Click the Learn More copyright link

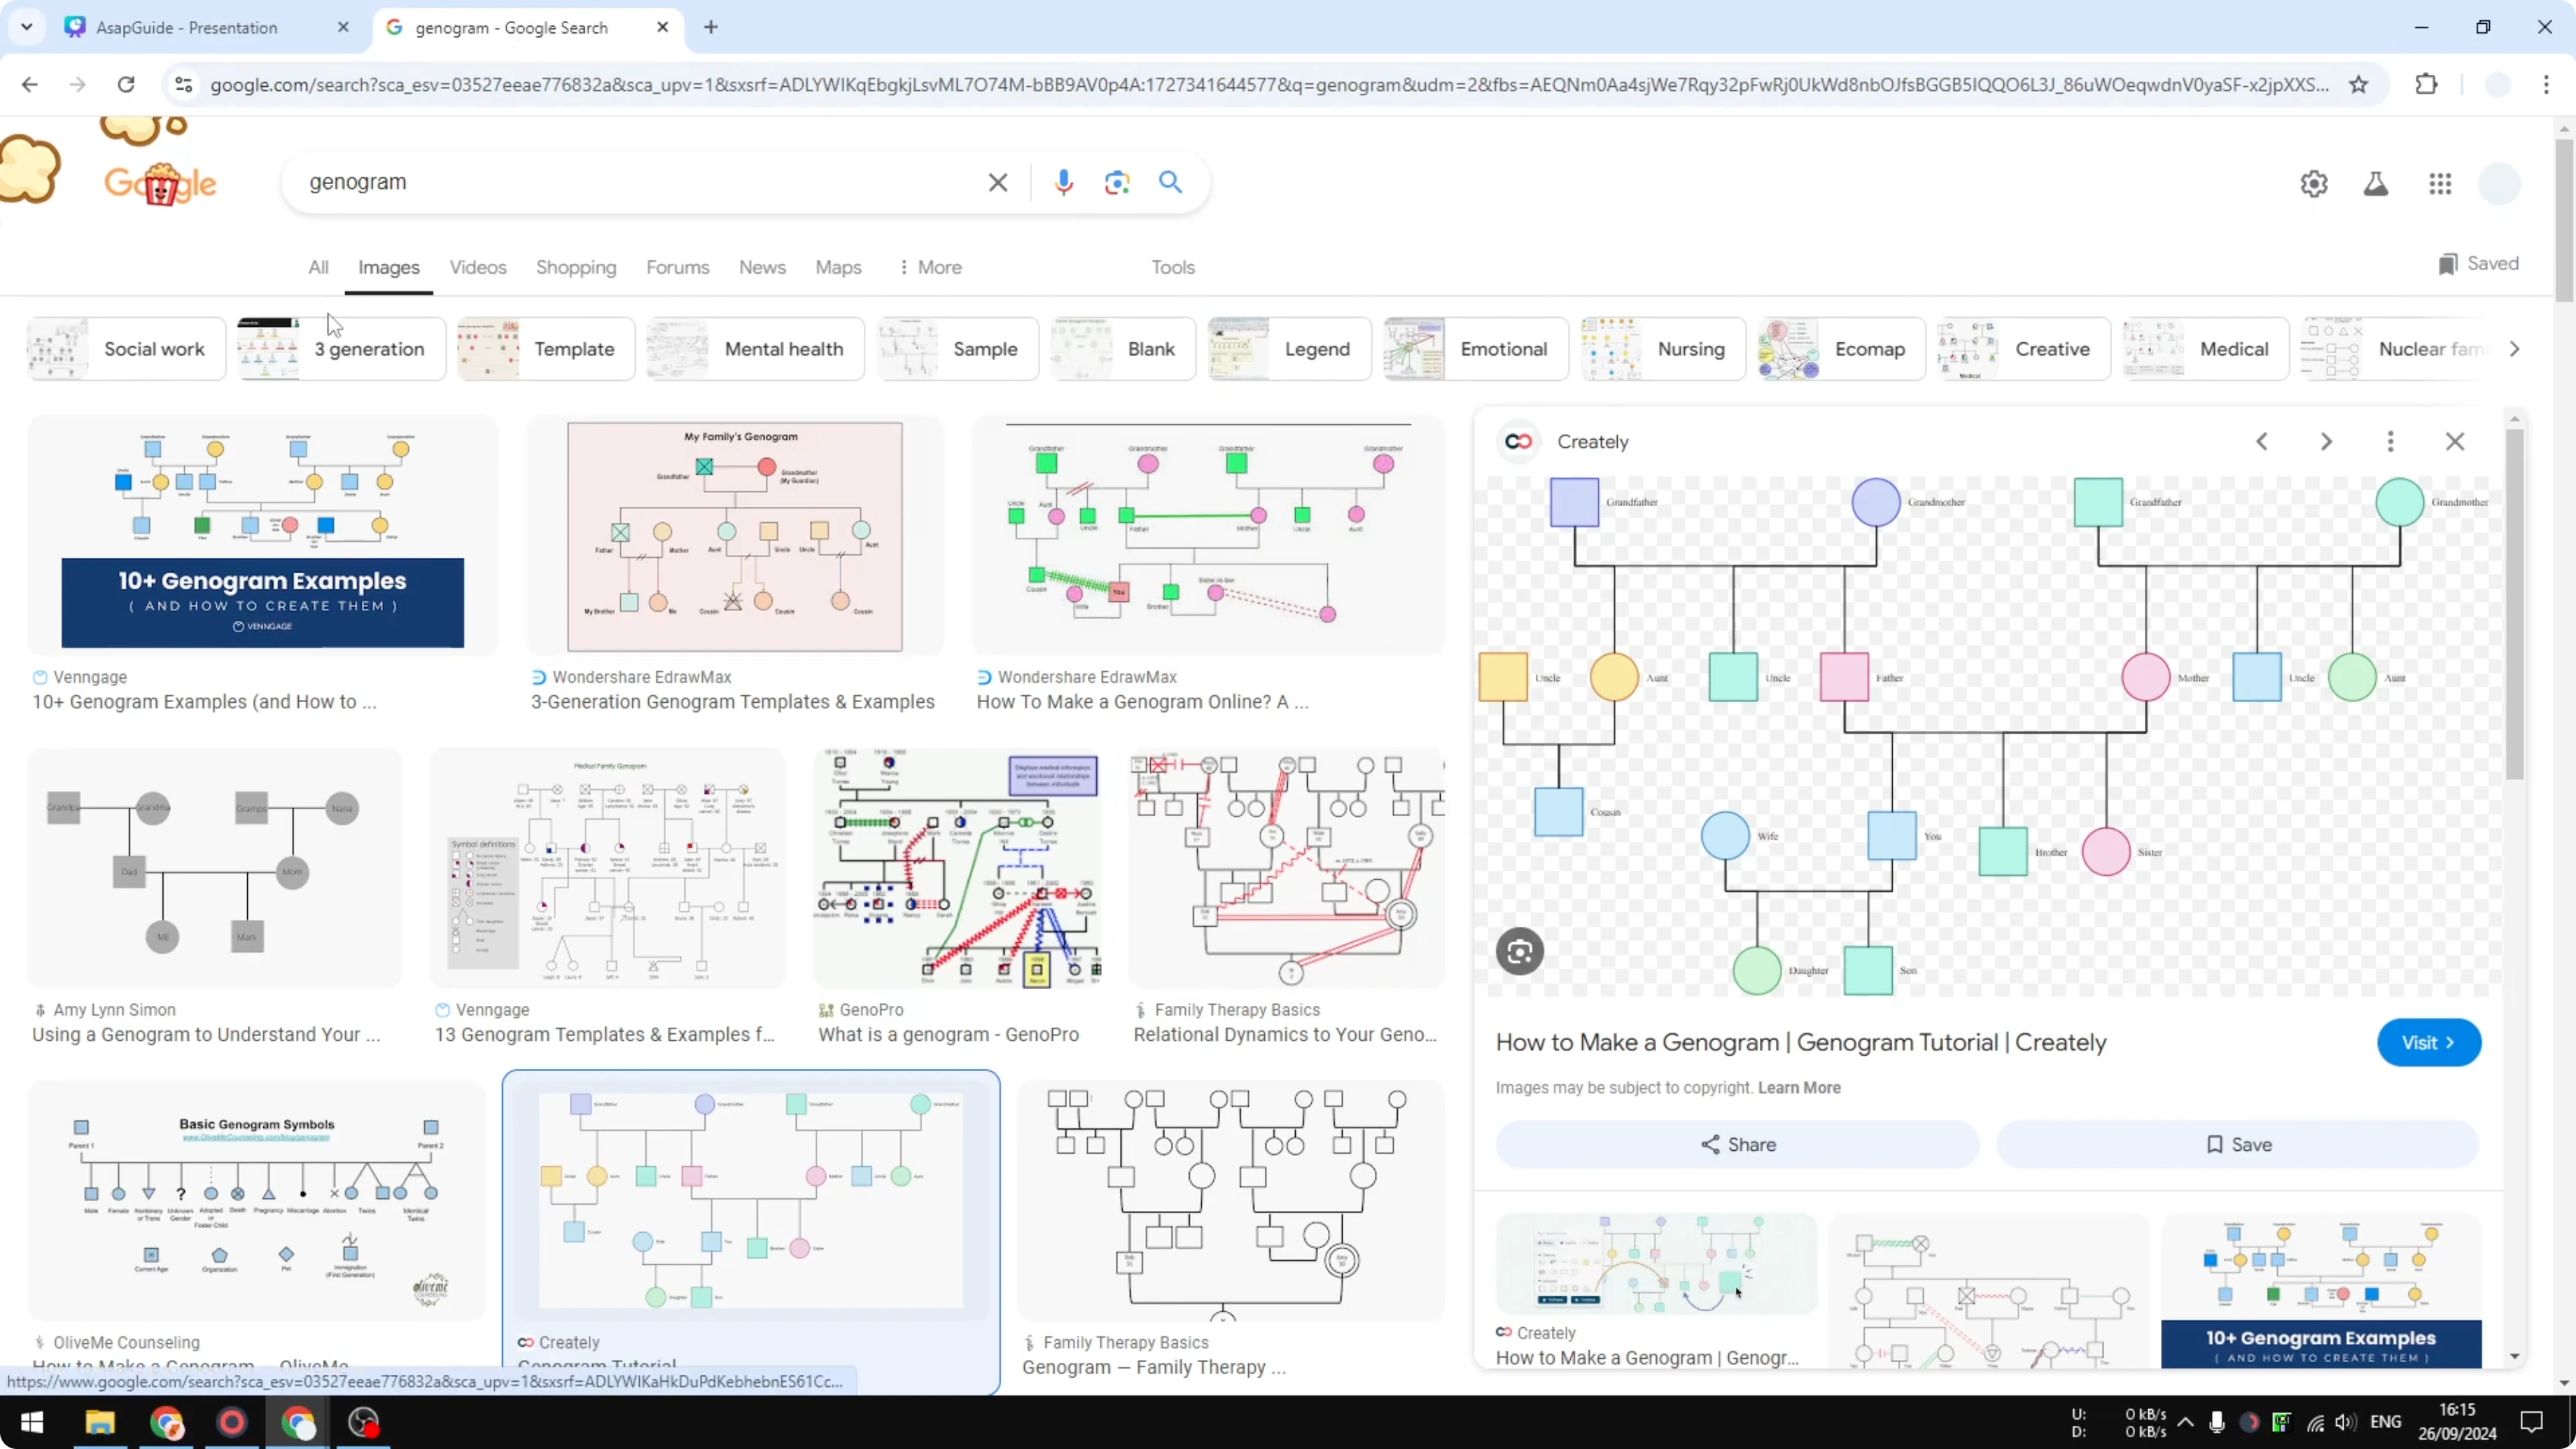pos(1798,1088)
